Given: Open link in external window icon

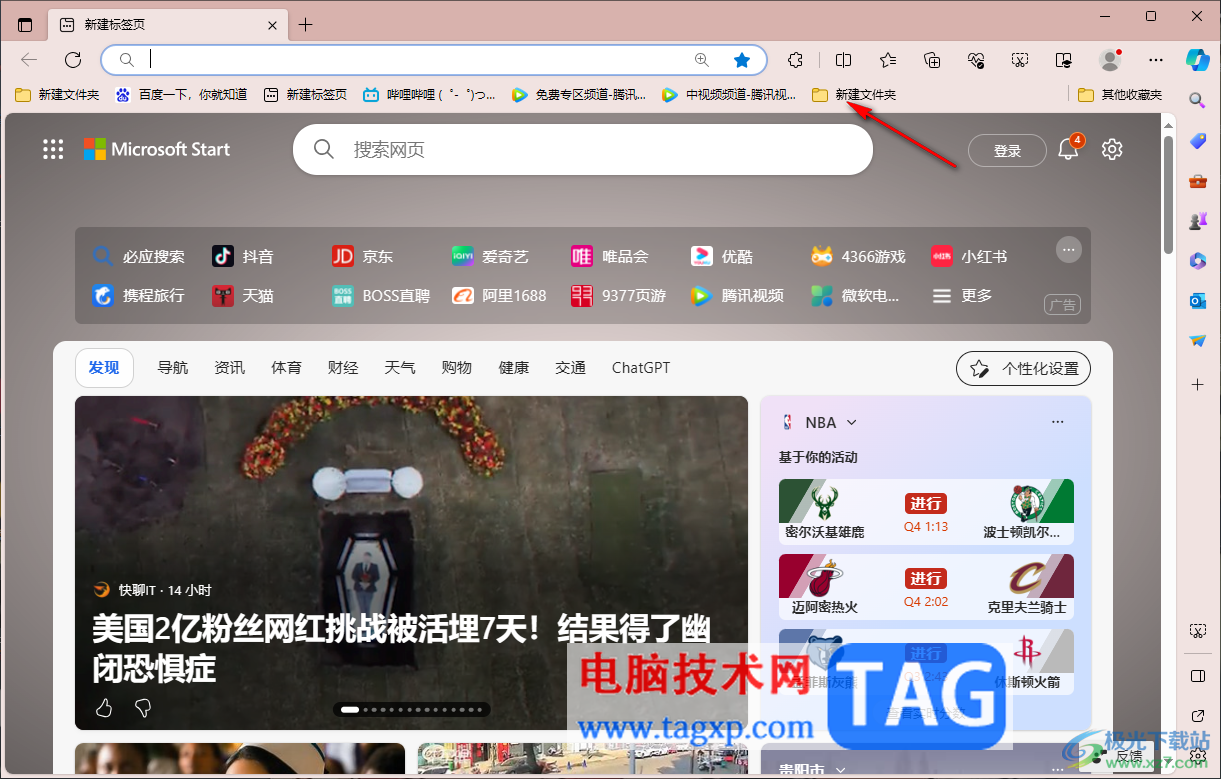Looking at the screenshot, I should [1197, 716].
